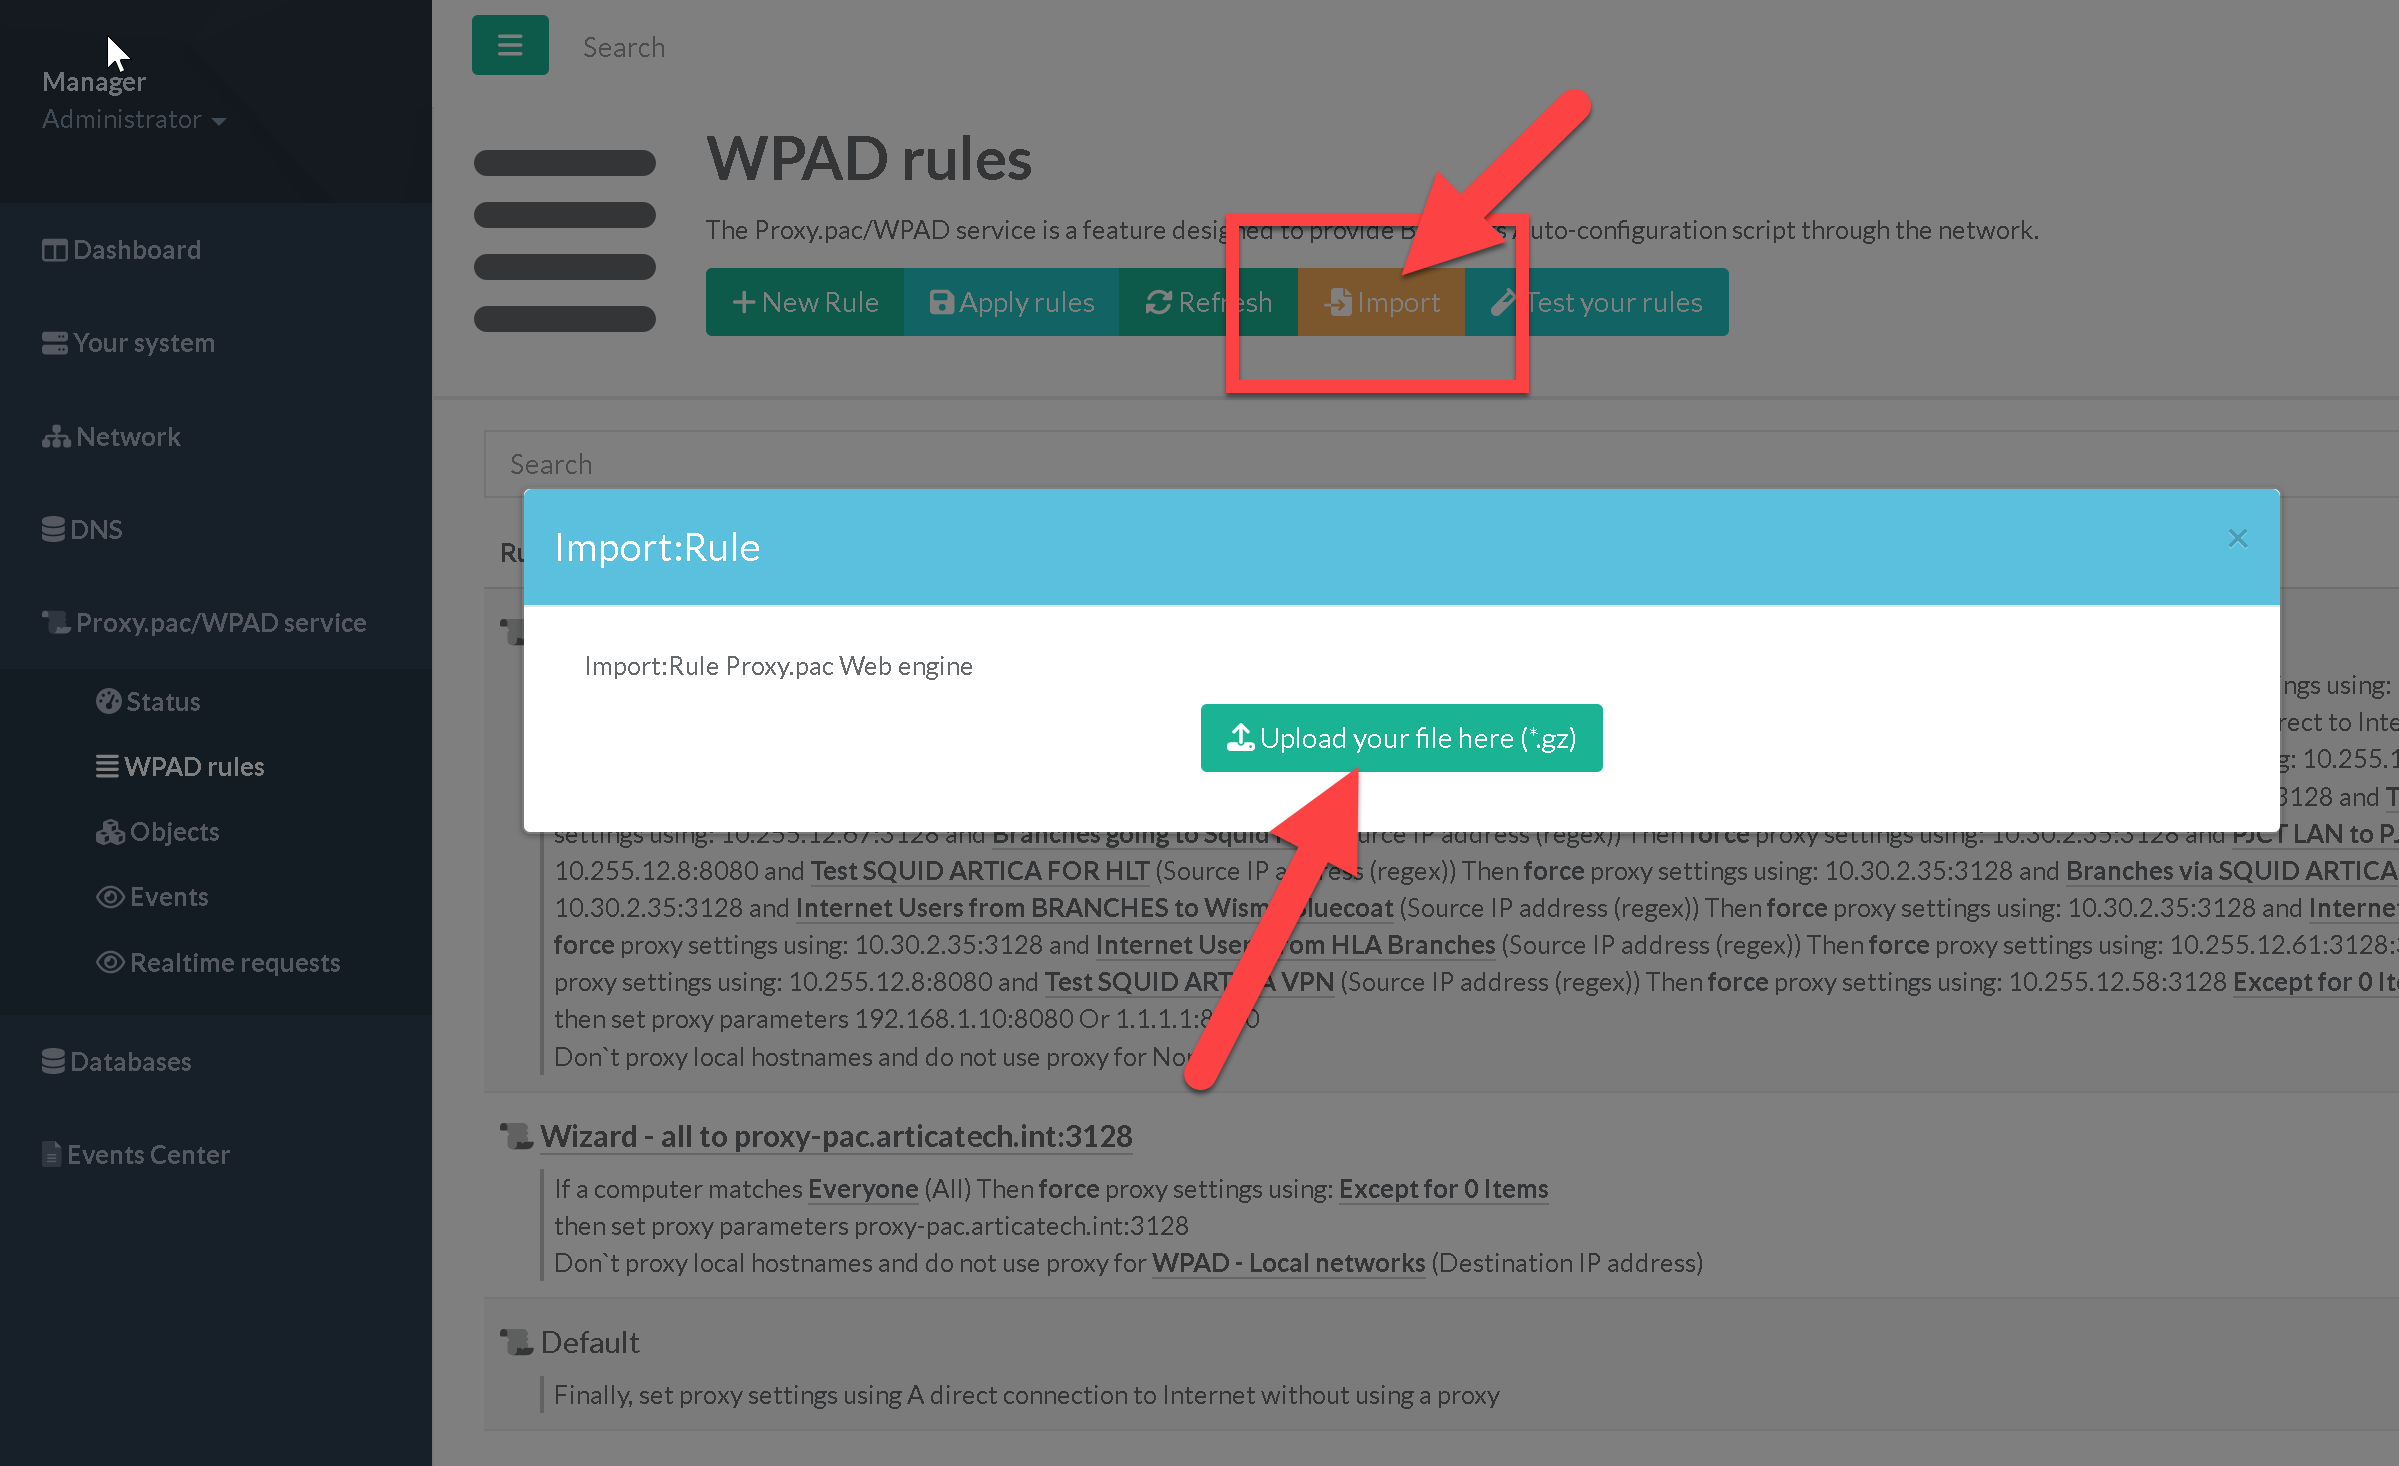The image size is (2399, 1466).
Task: Click Upload your file here (*.gz)
Action: click(1401, 738)
